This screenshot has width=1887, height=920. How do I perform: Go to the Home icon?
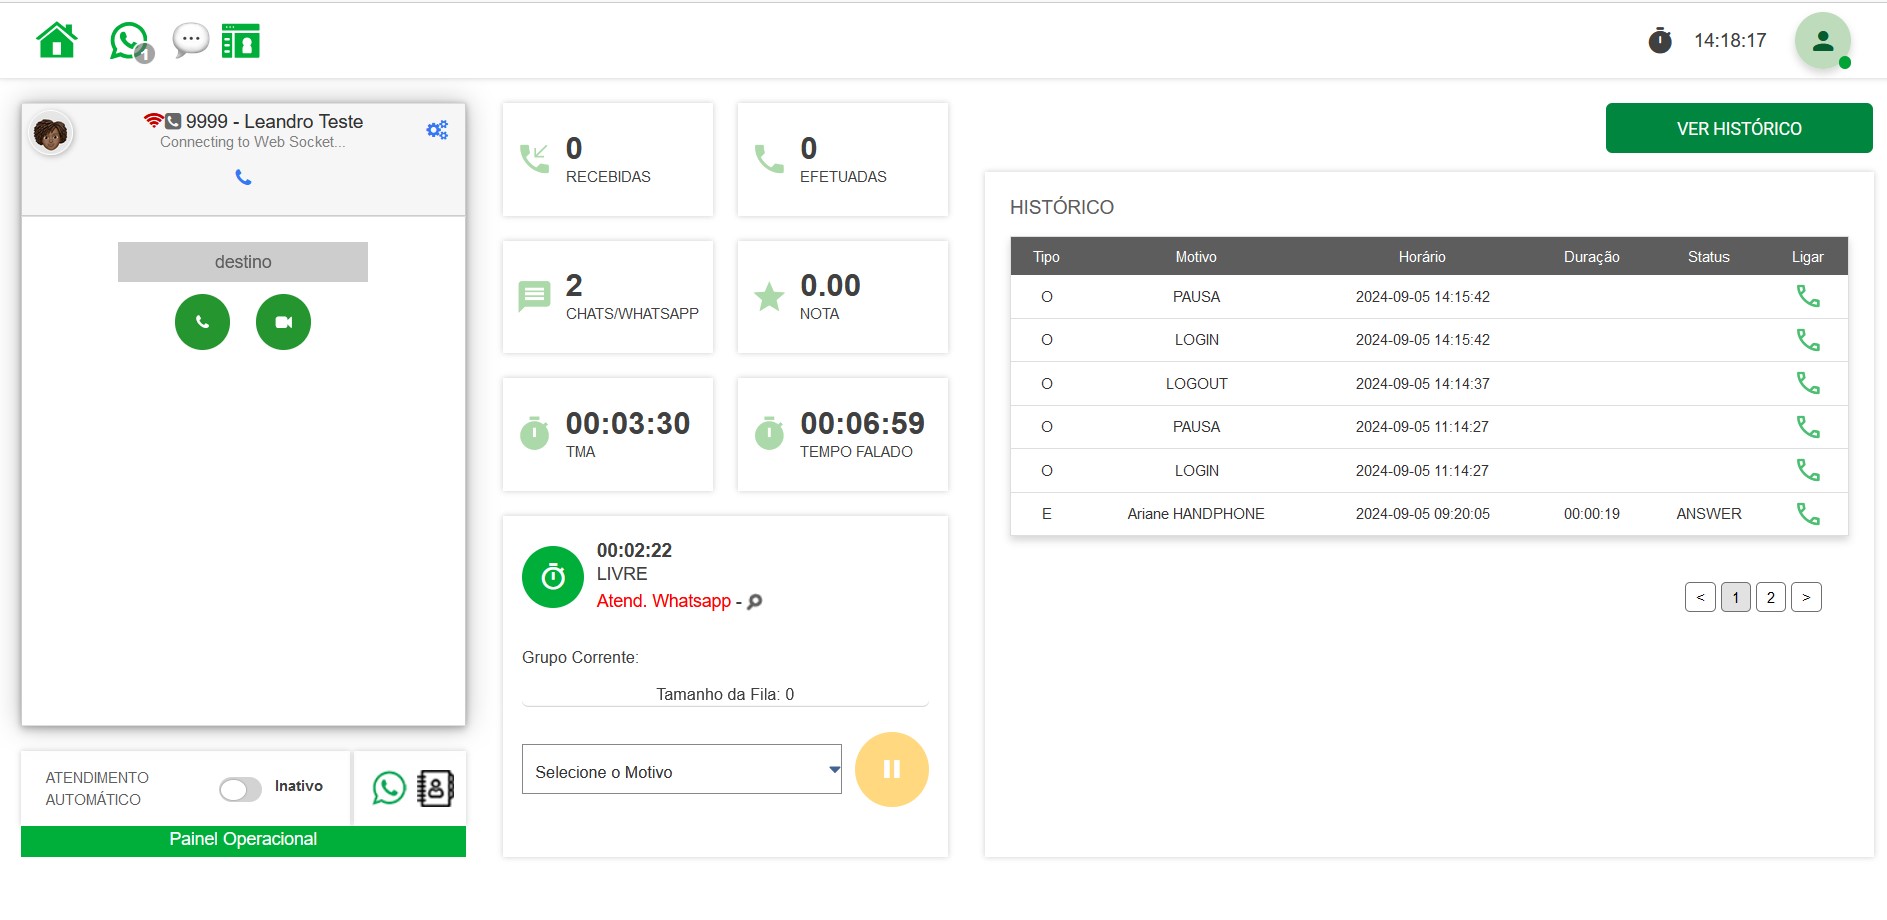[57, 41]
